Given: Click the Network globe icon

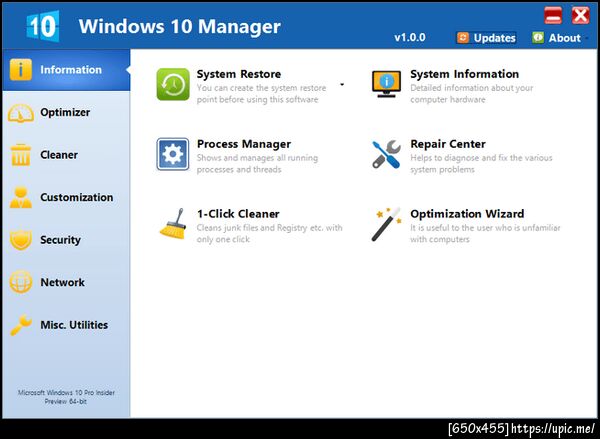Looking at the screenshot, I should [x=21, y=282].
